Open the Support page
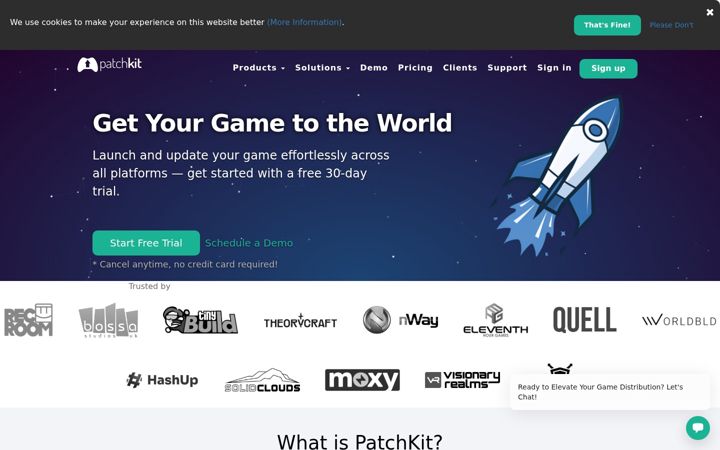 pyautogui.click(x=507, y=68)
